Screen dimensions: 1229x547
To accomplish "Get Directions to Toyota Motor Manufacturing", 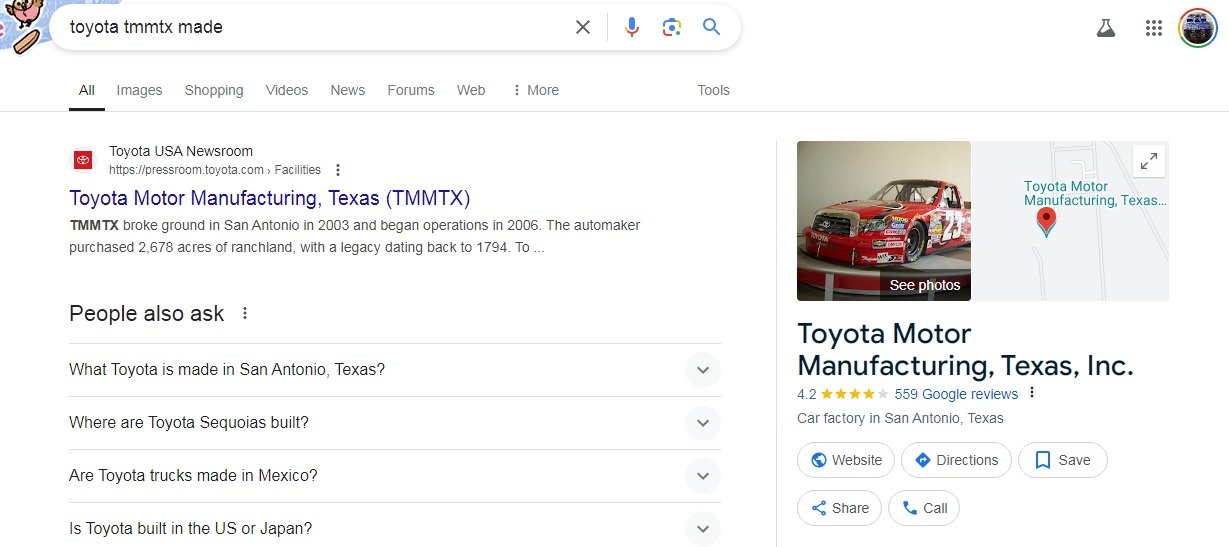I will pyautogui.click(x=956, y=460).
